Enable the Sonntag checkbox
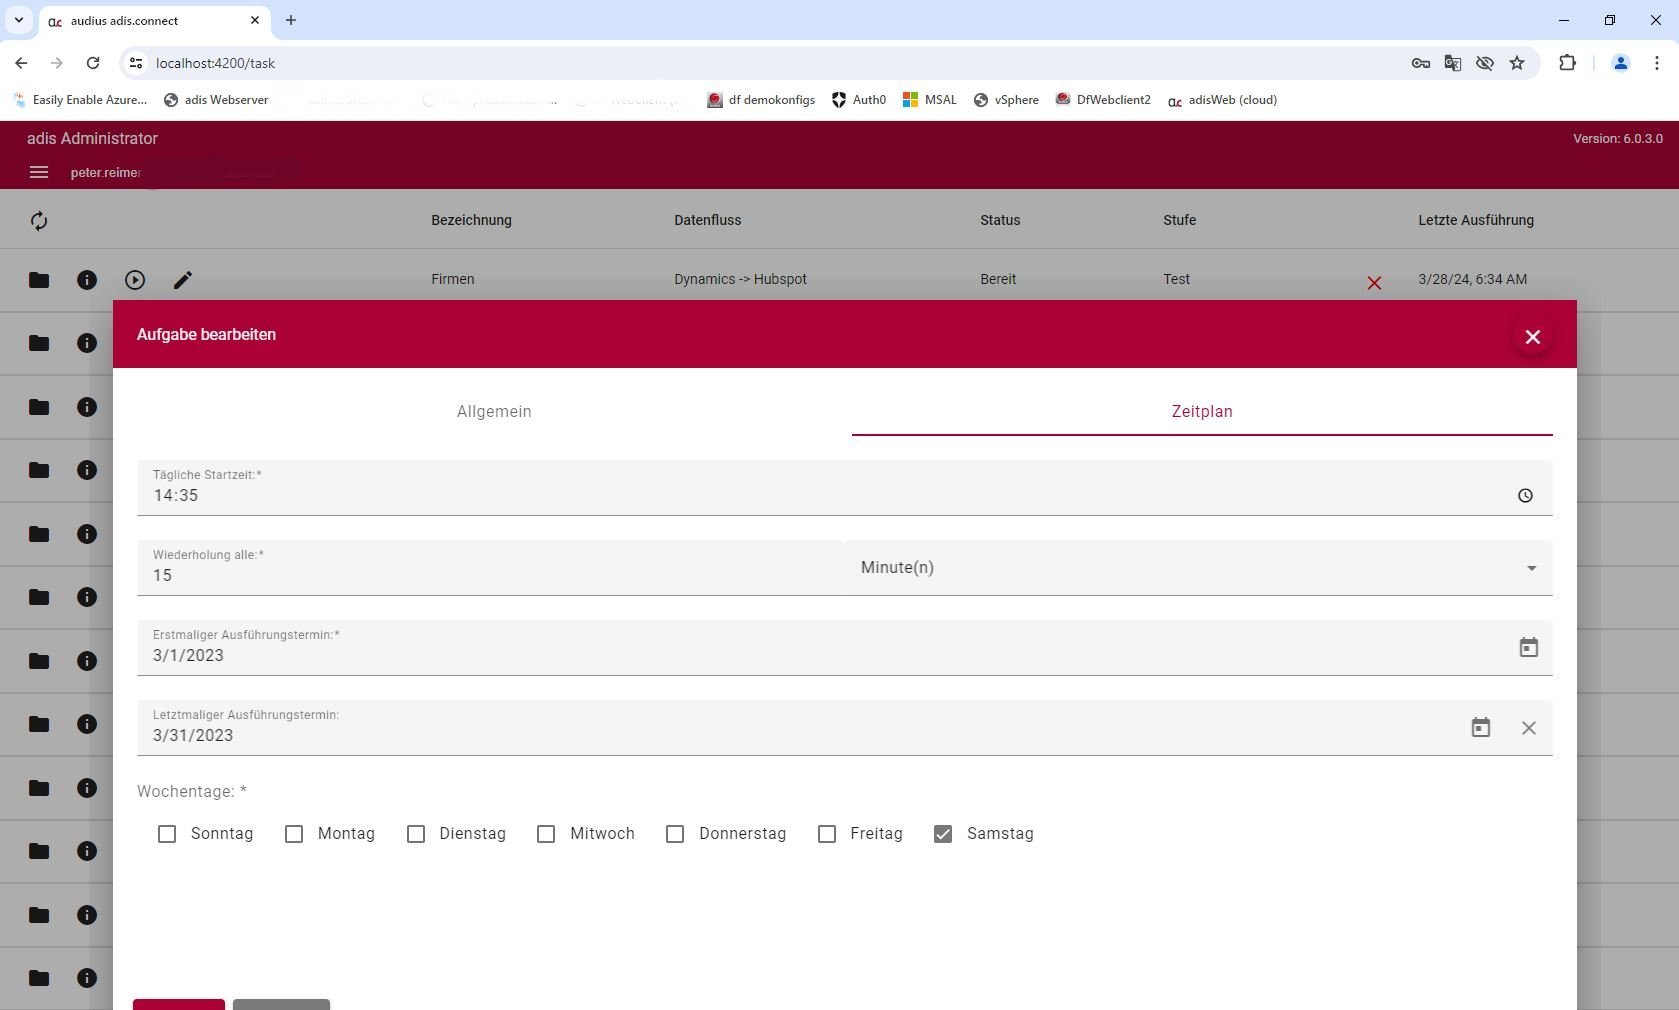The width and height of the screenshot is (1679, 1010). (167, 834)
